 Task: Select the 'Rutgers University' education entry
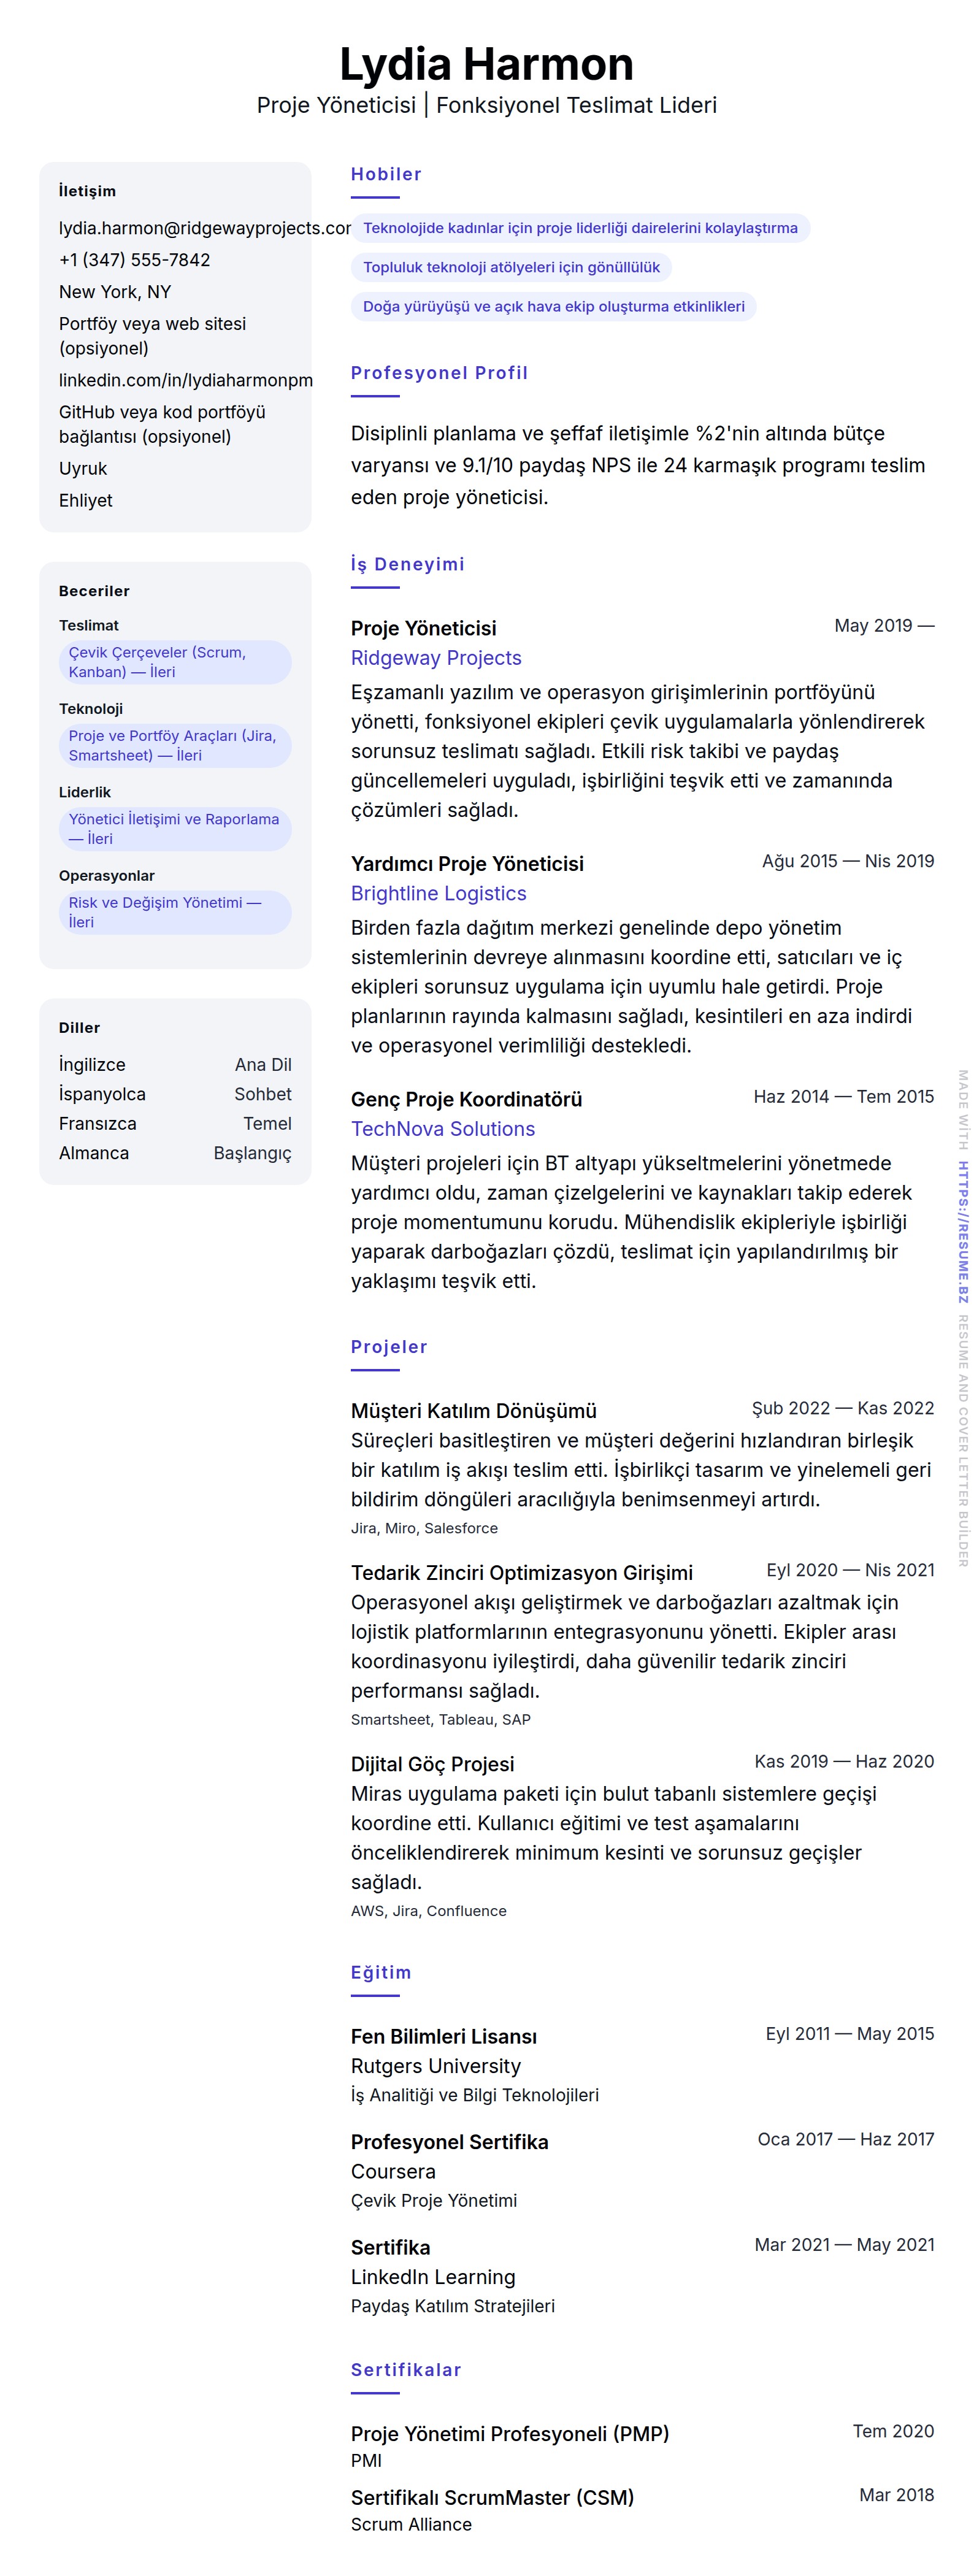coord(435,2066)
